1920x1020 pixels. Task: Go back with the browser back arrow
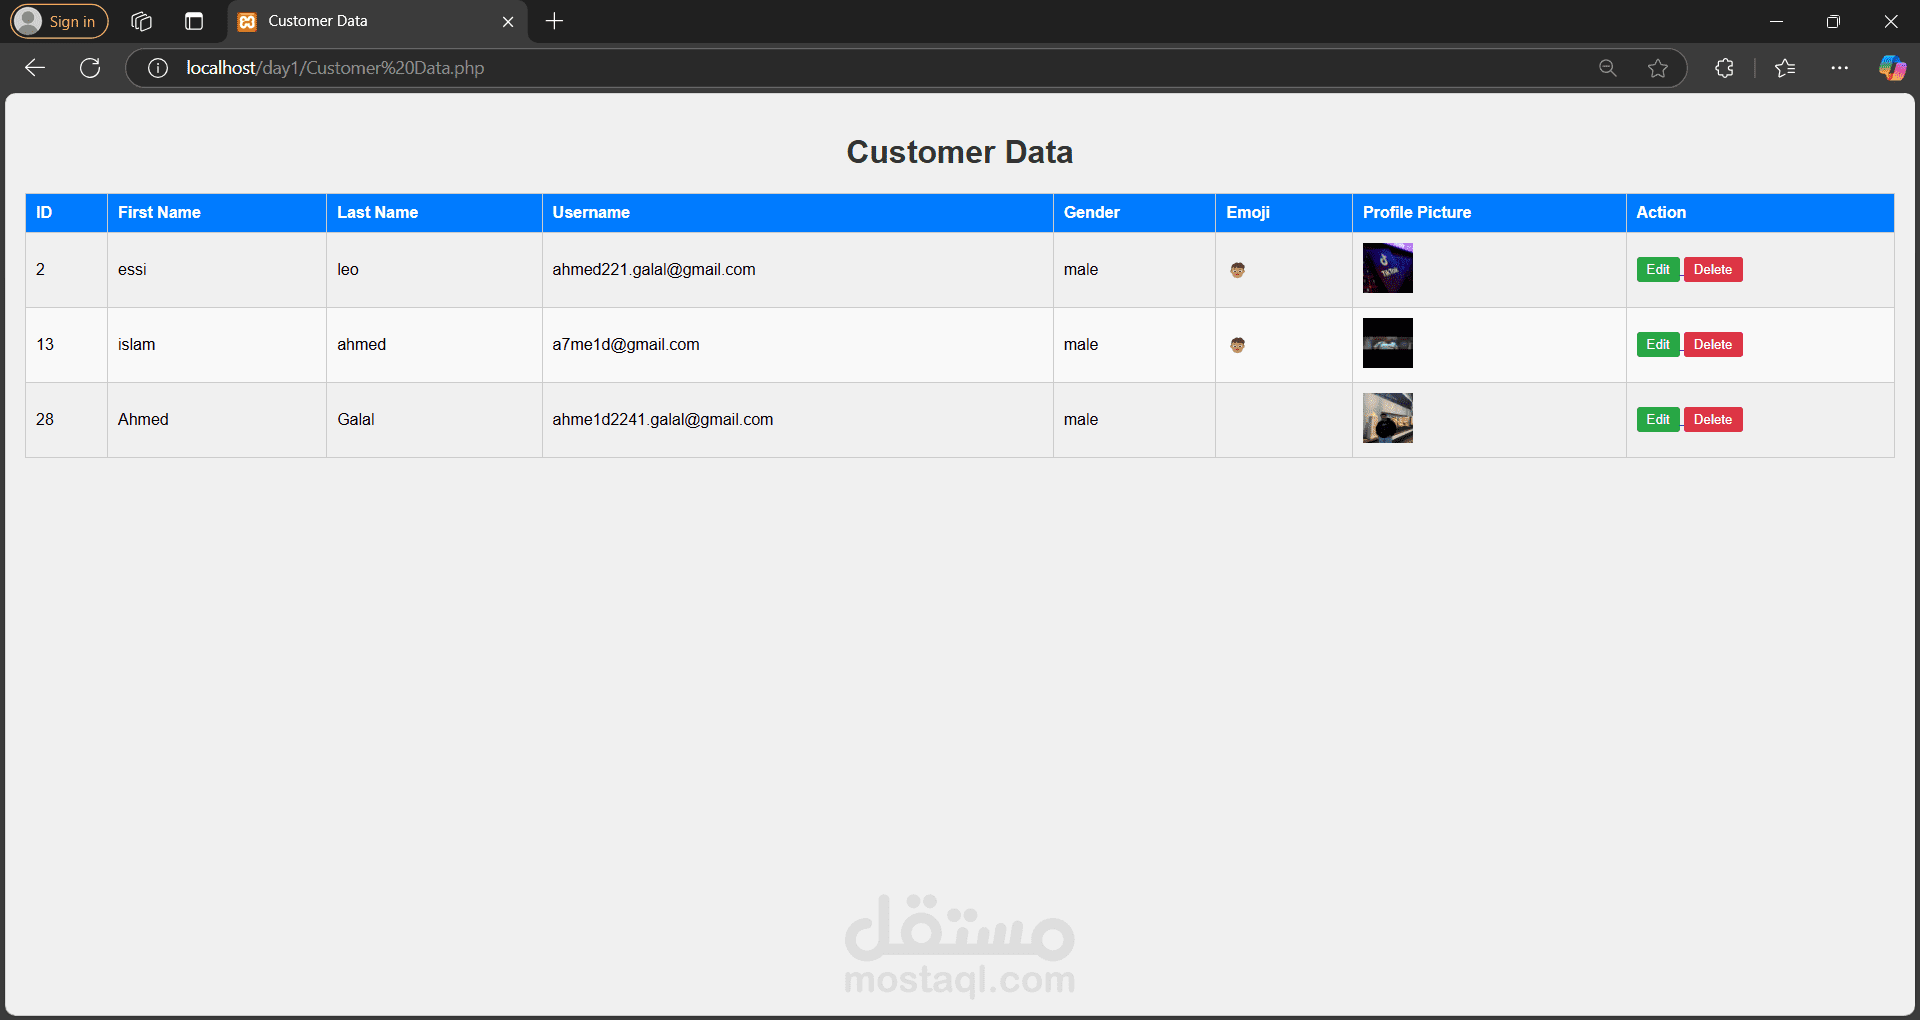(35, 68)
